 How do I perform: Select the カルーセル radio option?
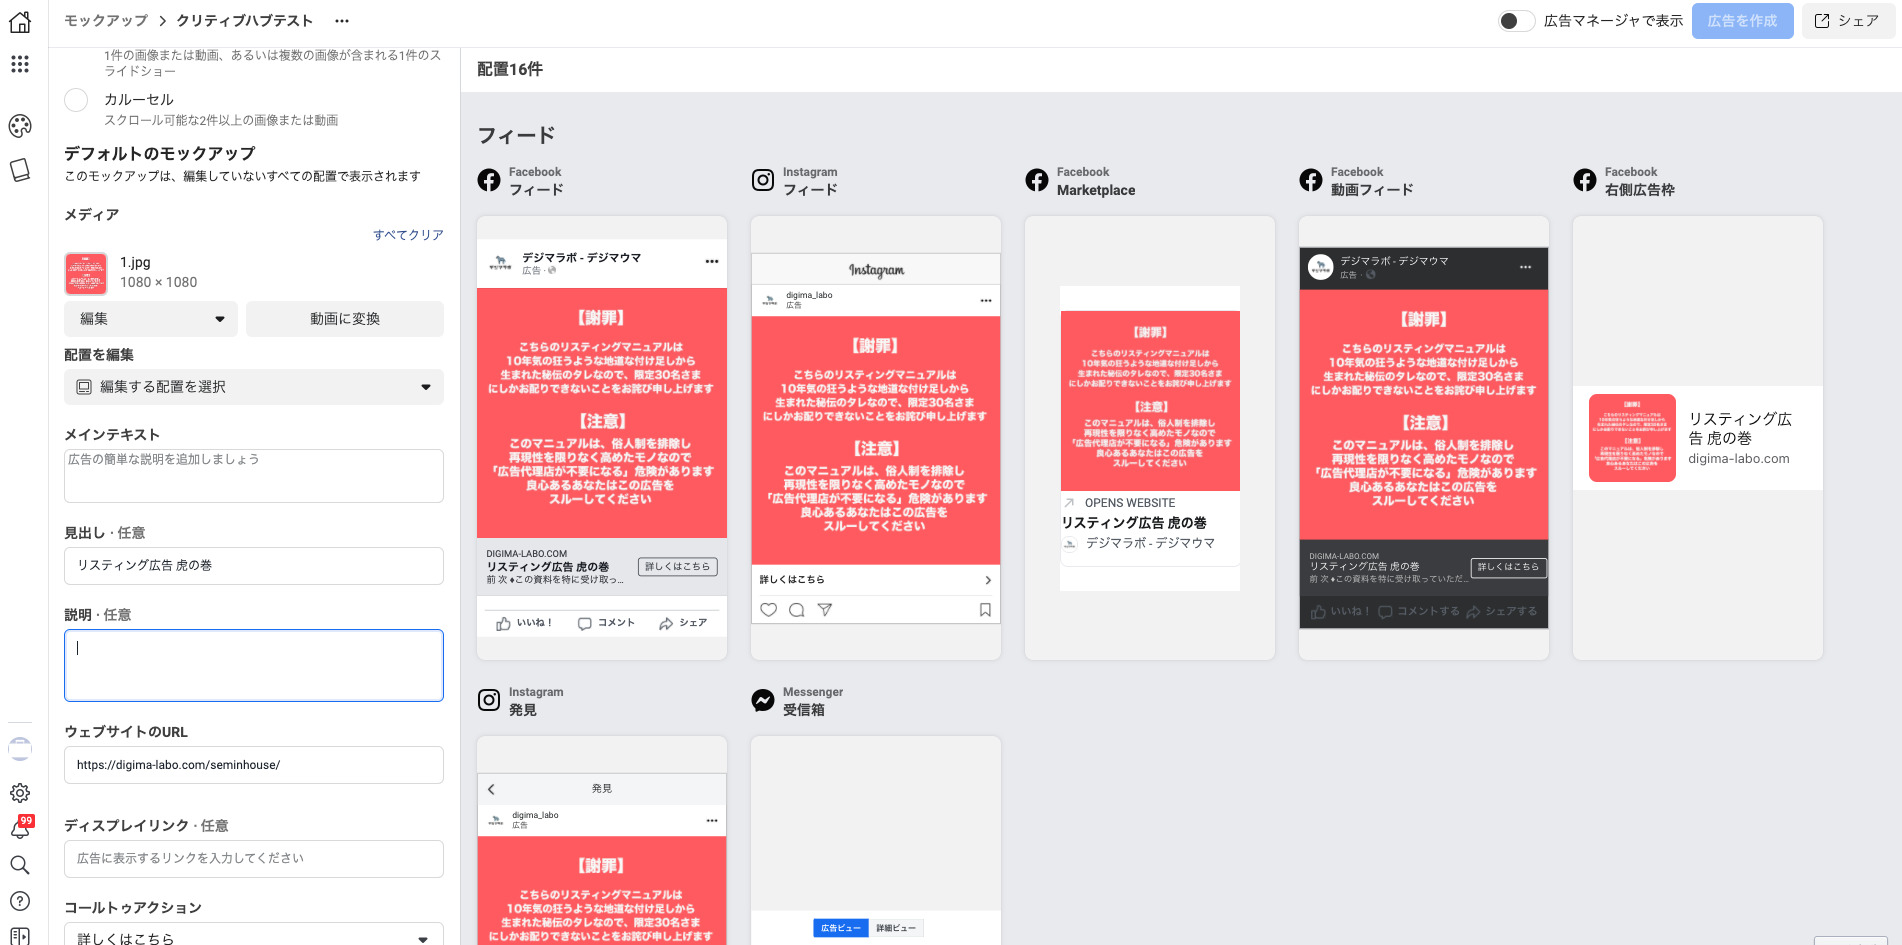tap(76, 100)
